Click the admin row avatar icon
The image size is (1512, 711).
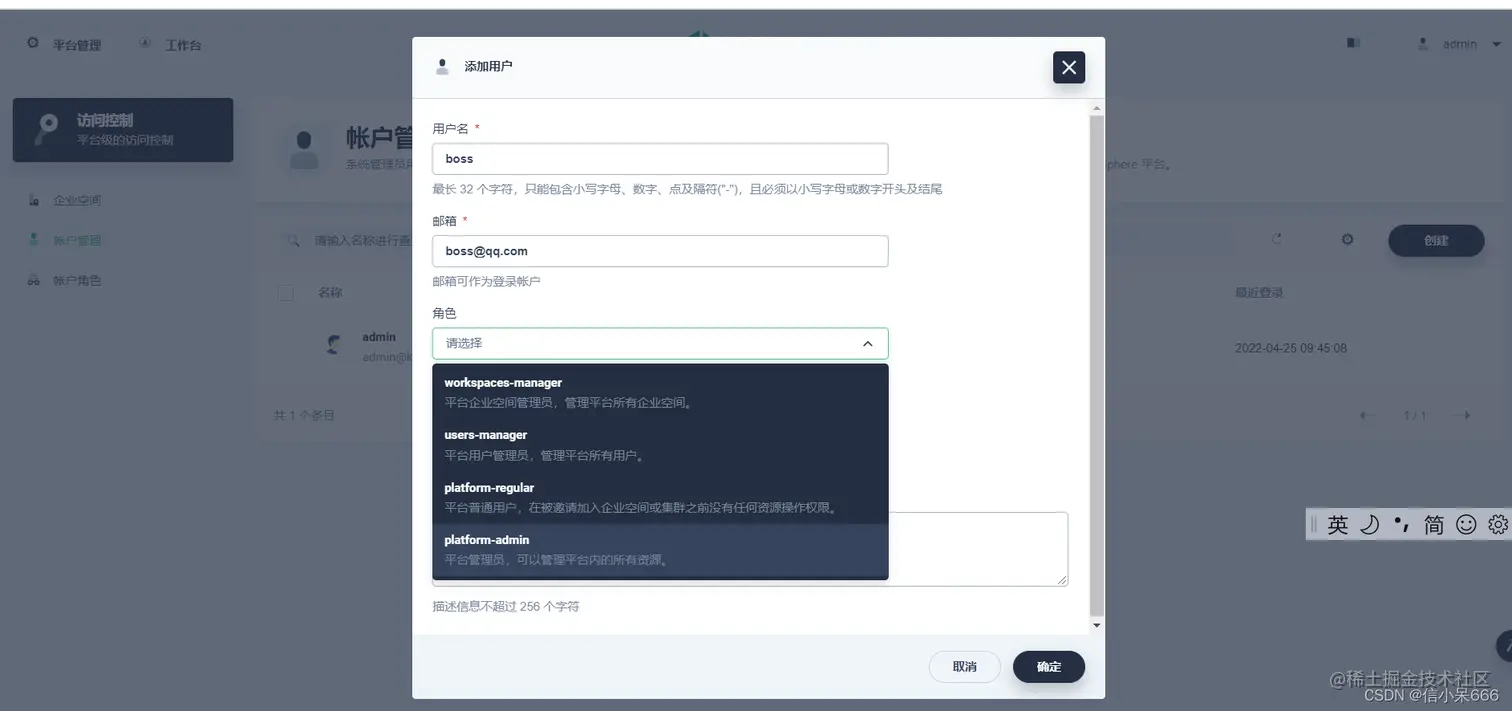click(x=335, y=346)
